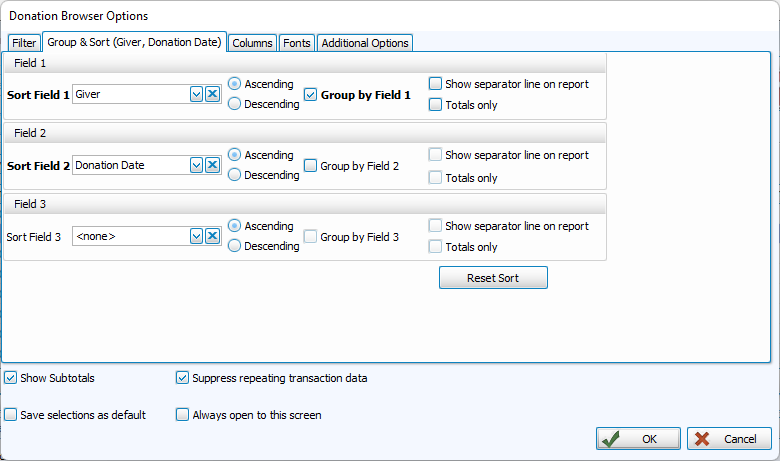Clear Sort Field 2 with X icon

click(212, 165)
